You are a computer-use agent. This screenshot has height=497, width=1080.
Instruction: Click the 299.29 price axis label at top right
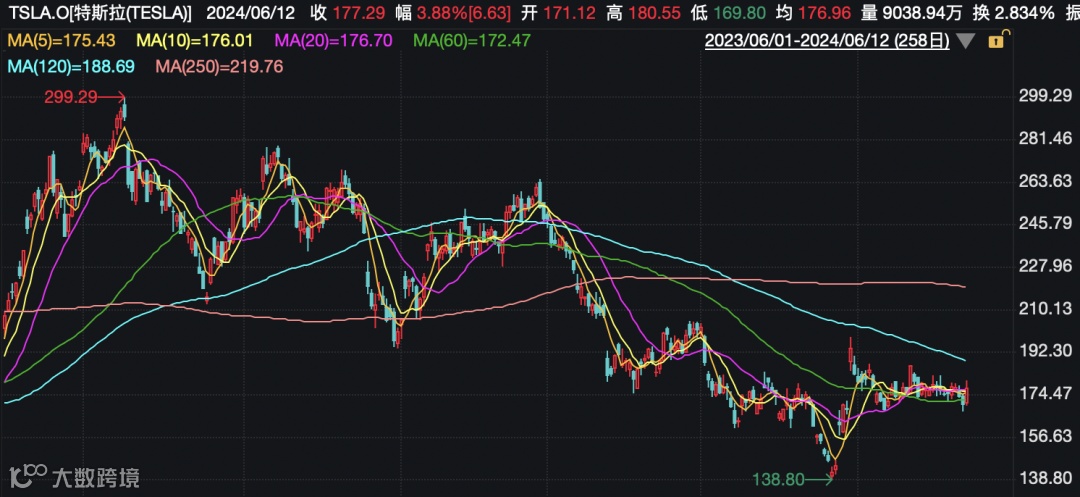point(1045,96)
